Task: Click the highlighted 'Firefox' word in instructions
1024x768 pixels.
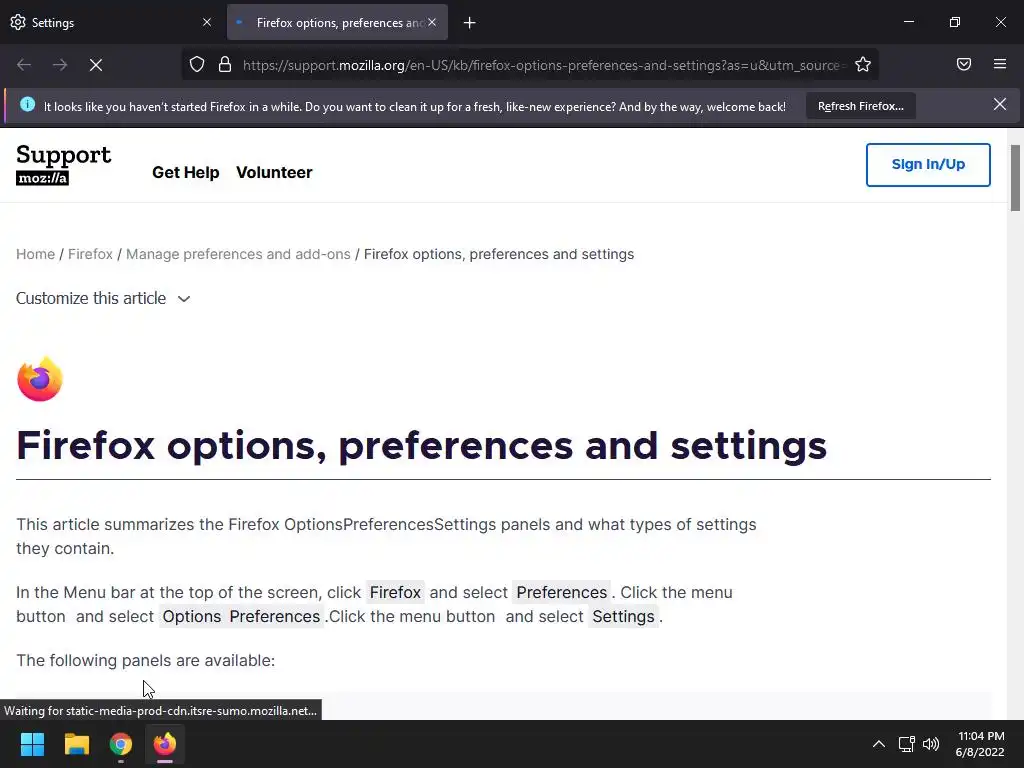Action: click(x=395, y=592)
